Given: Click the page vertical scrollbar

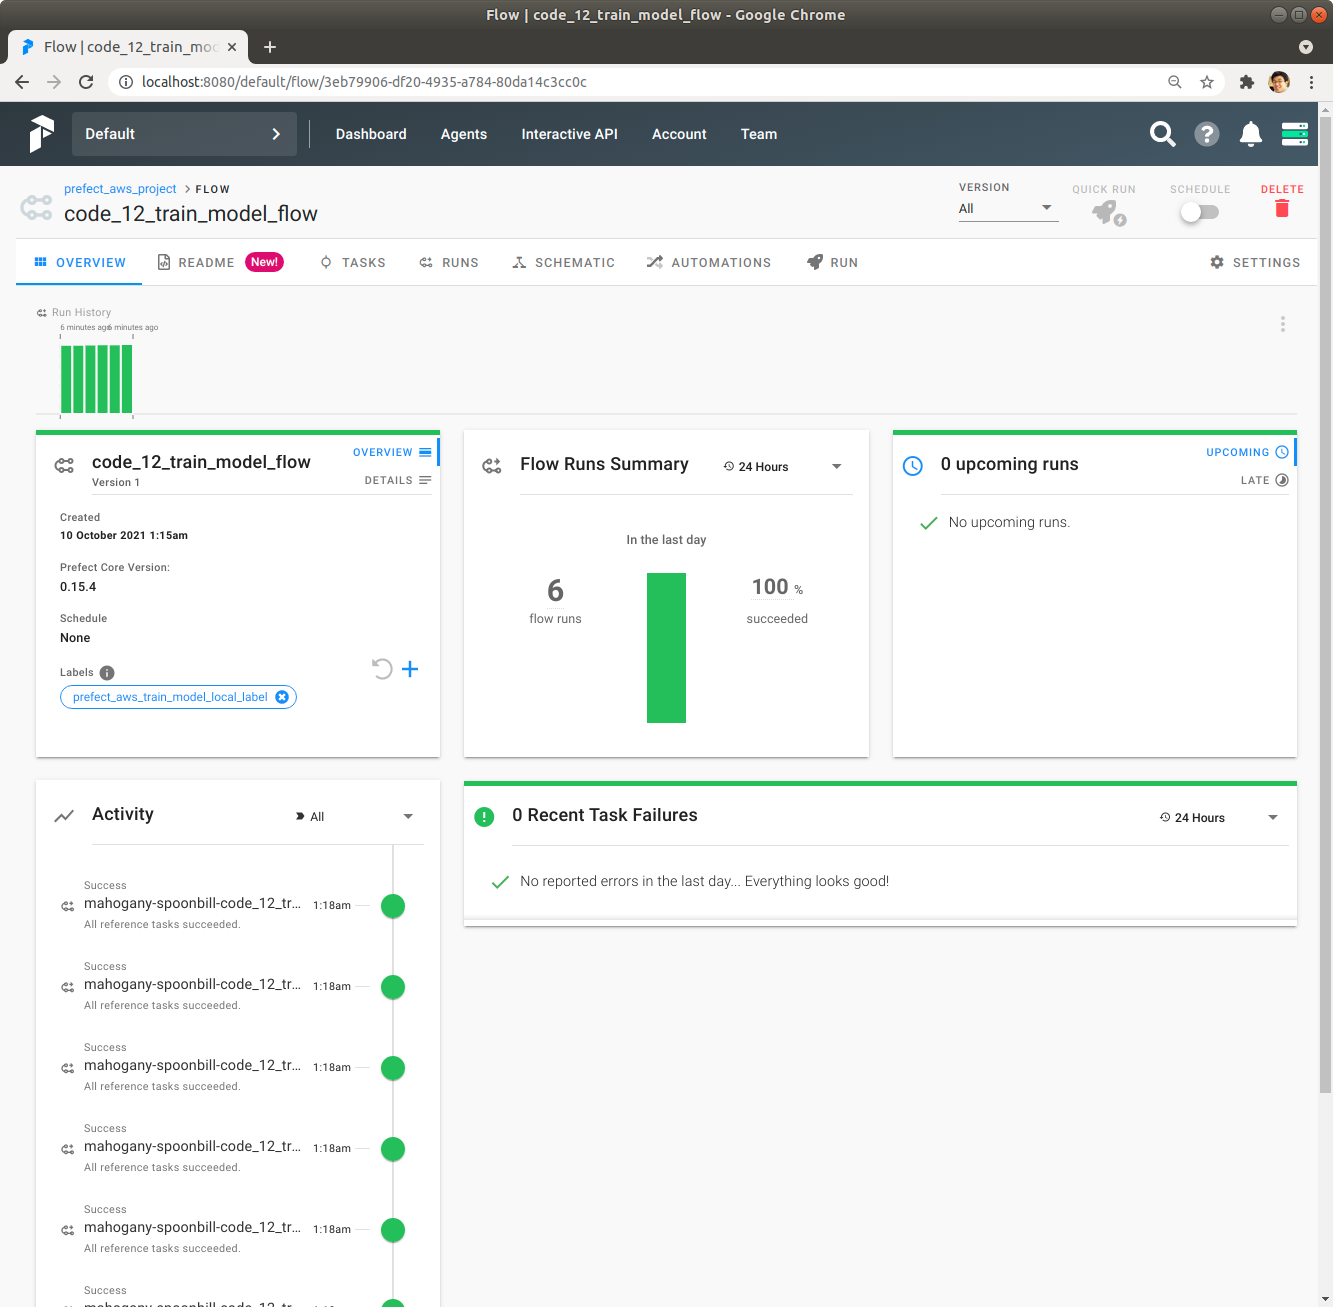Looking at the screenshot, I should pyautogui.click(x=1325, y=605).
